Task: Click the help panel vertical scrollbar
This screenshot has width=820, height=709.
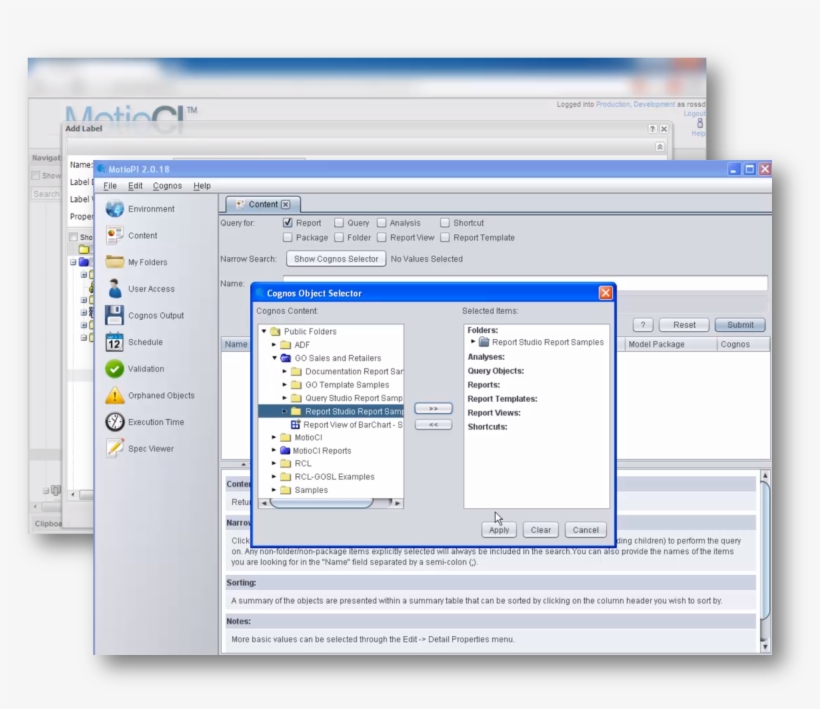Action: (x=765, y=561)
